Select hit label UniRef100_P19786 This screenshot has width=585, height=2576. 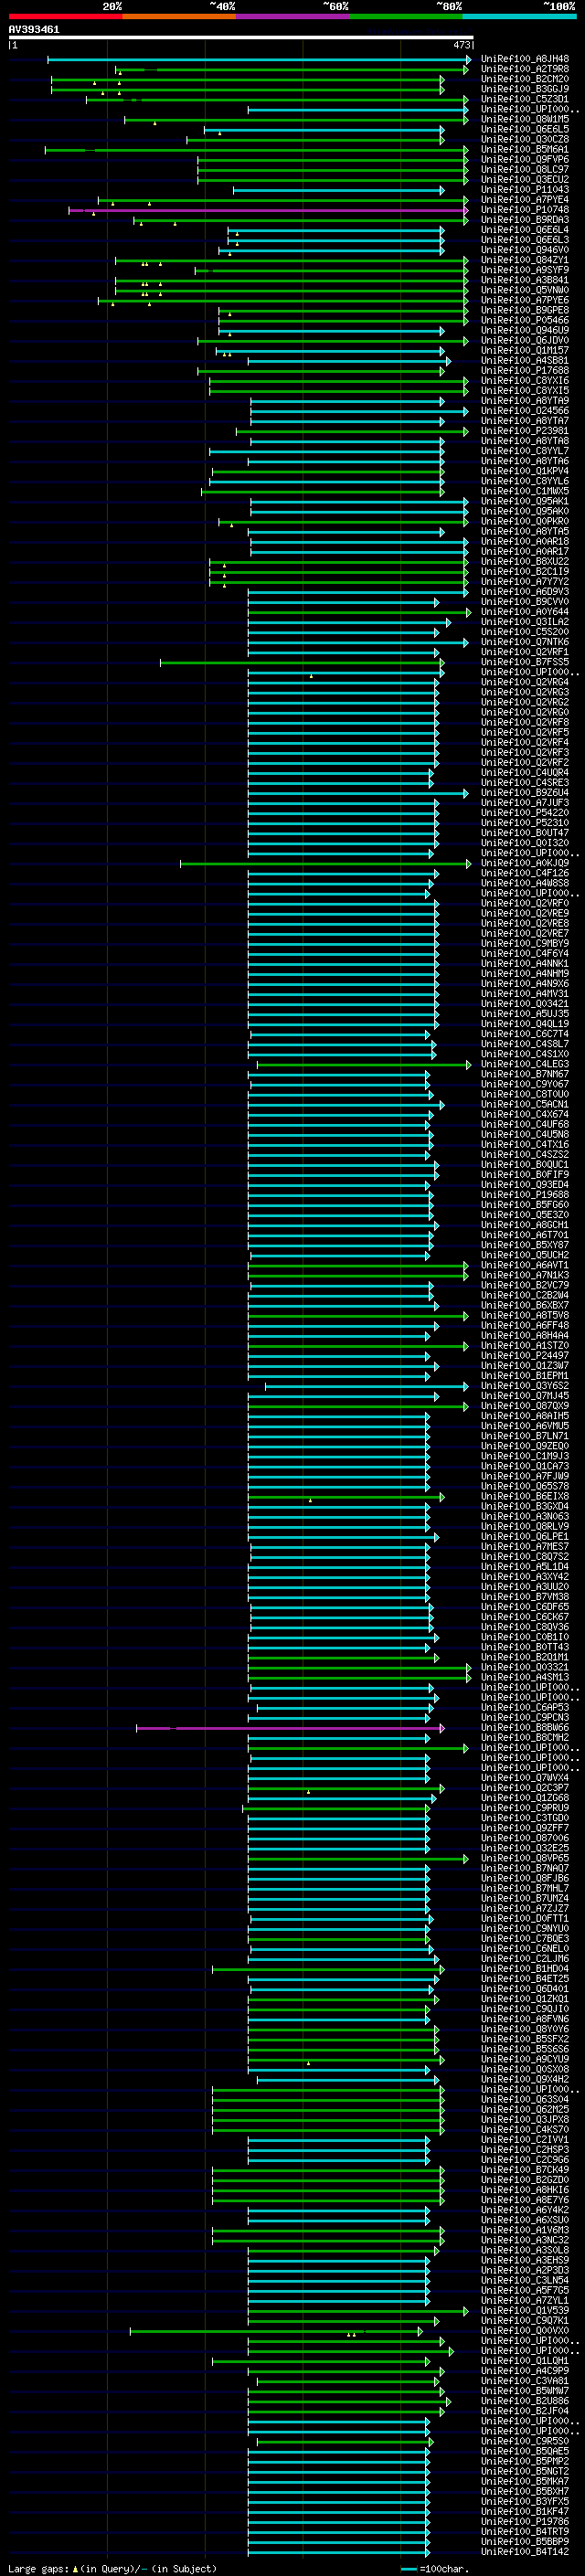[525, 2521]
